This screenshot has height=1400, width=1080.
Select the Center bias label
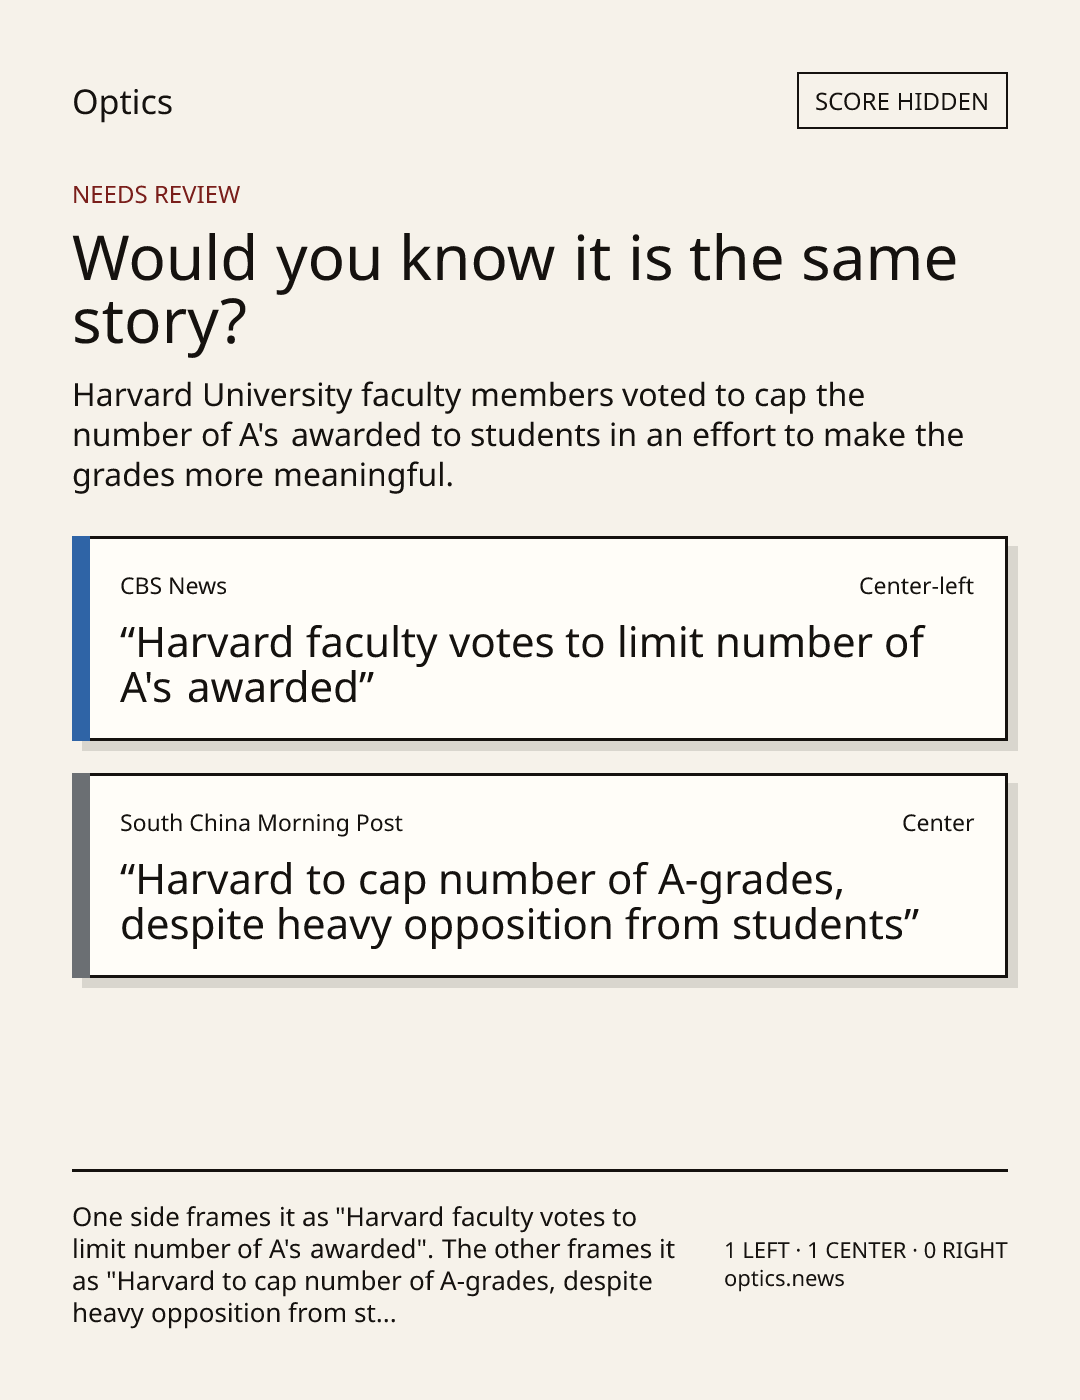pyautogui.click(x=938, y=823)
